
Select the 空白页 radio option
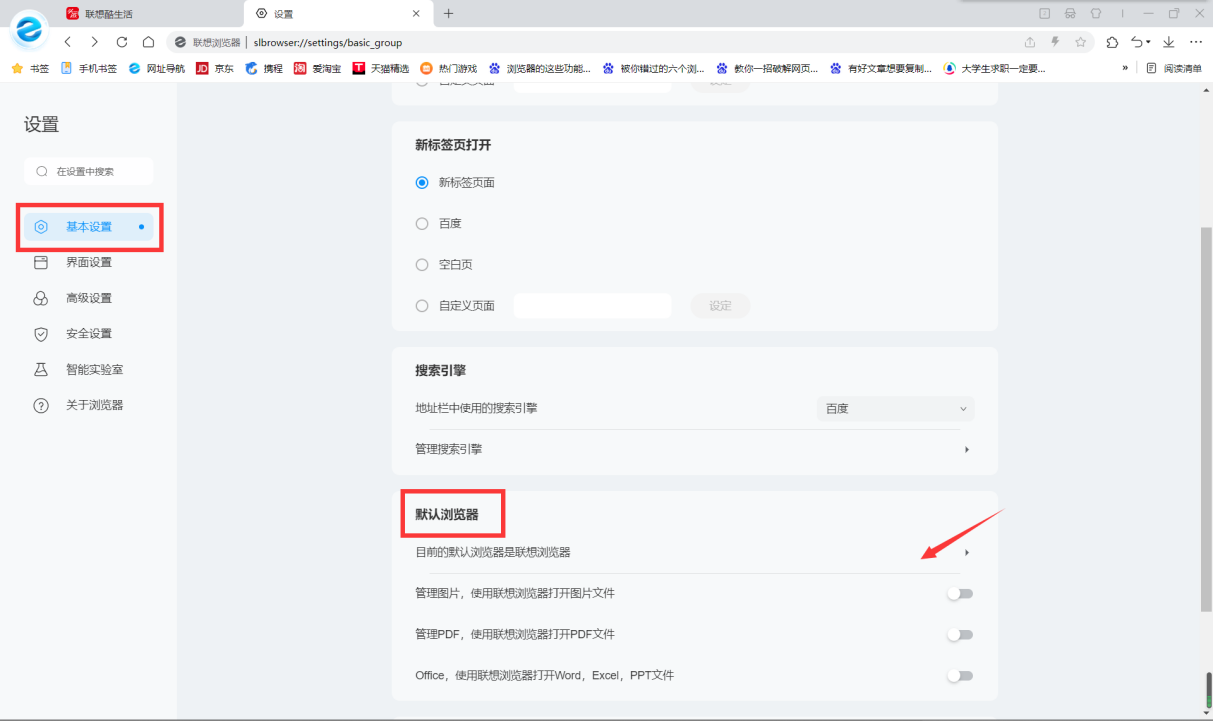pos(422,265)
